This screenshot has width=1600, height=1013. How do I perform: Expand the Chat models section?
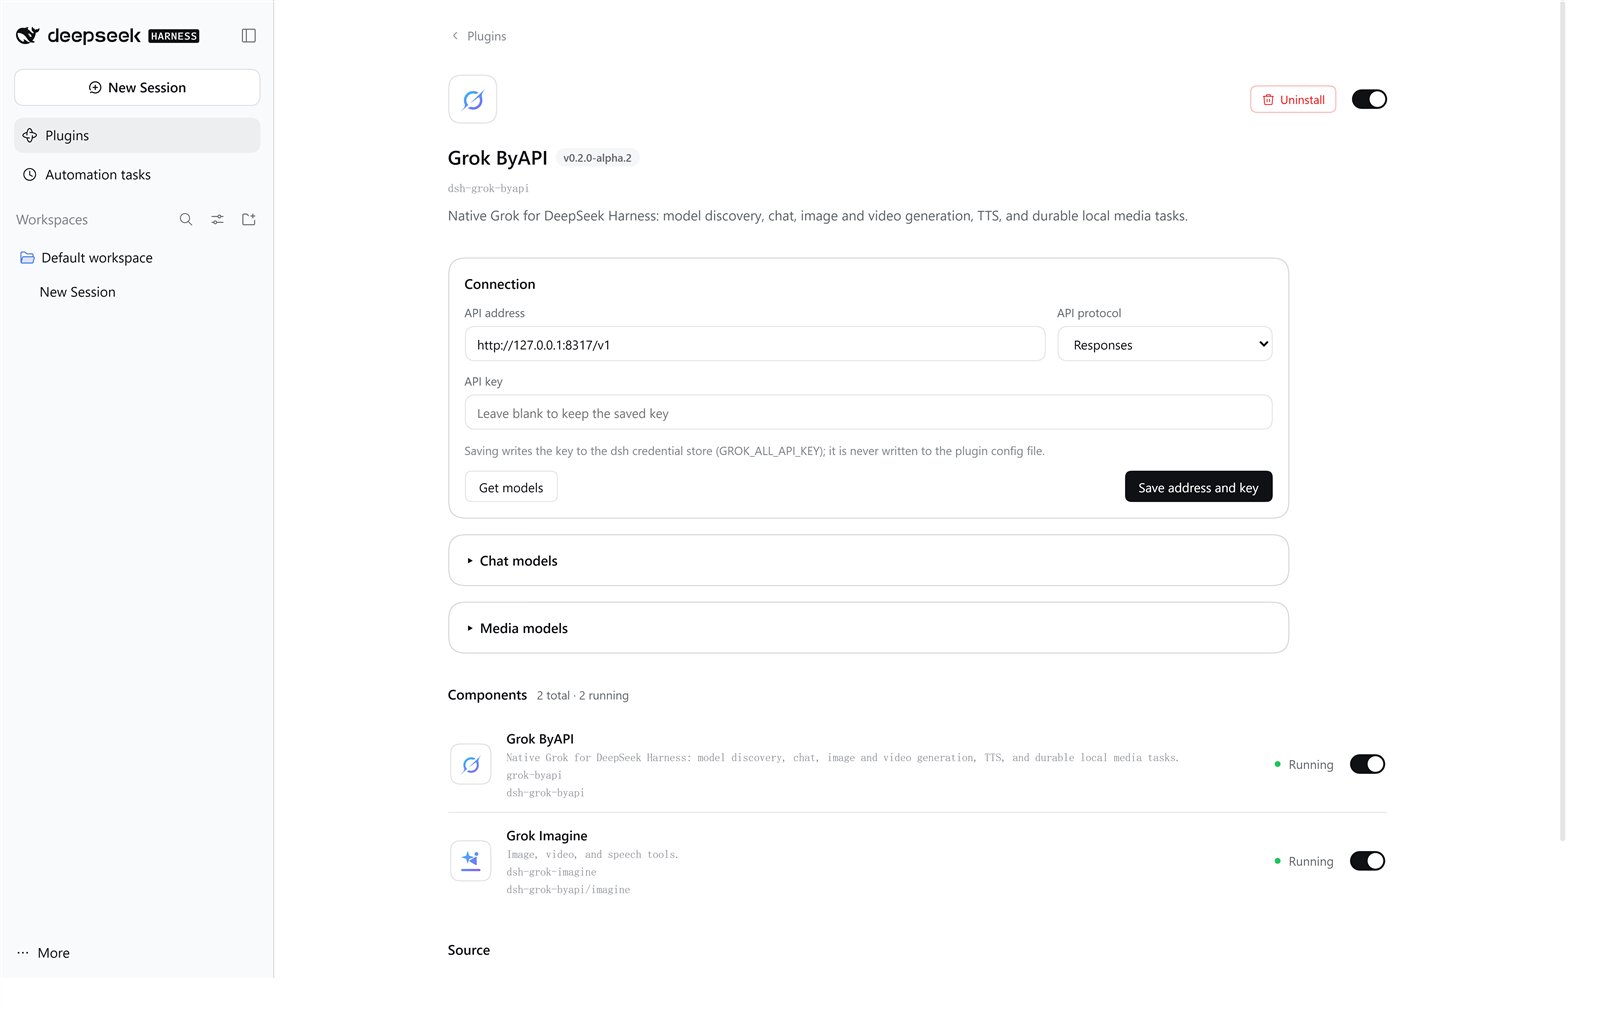[868, 561]
